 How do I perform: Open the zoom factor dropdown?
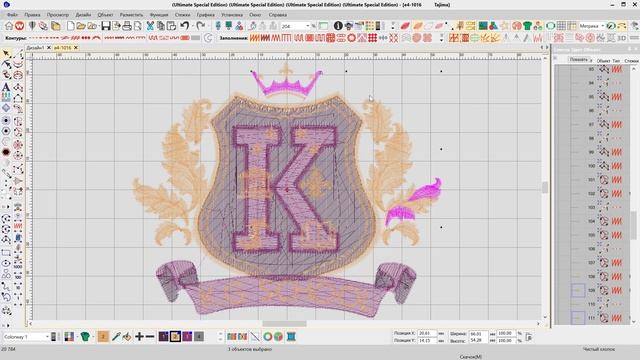[x=308, y=26]
